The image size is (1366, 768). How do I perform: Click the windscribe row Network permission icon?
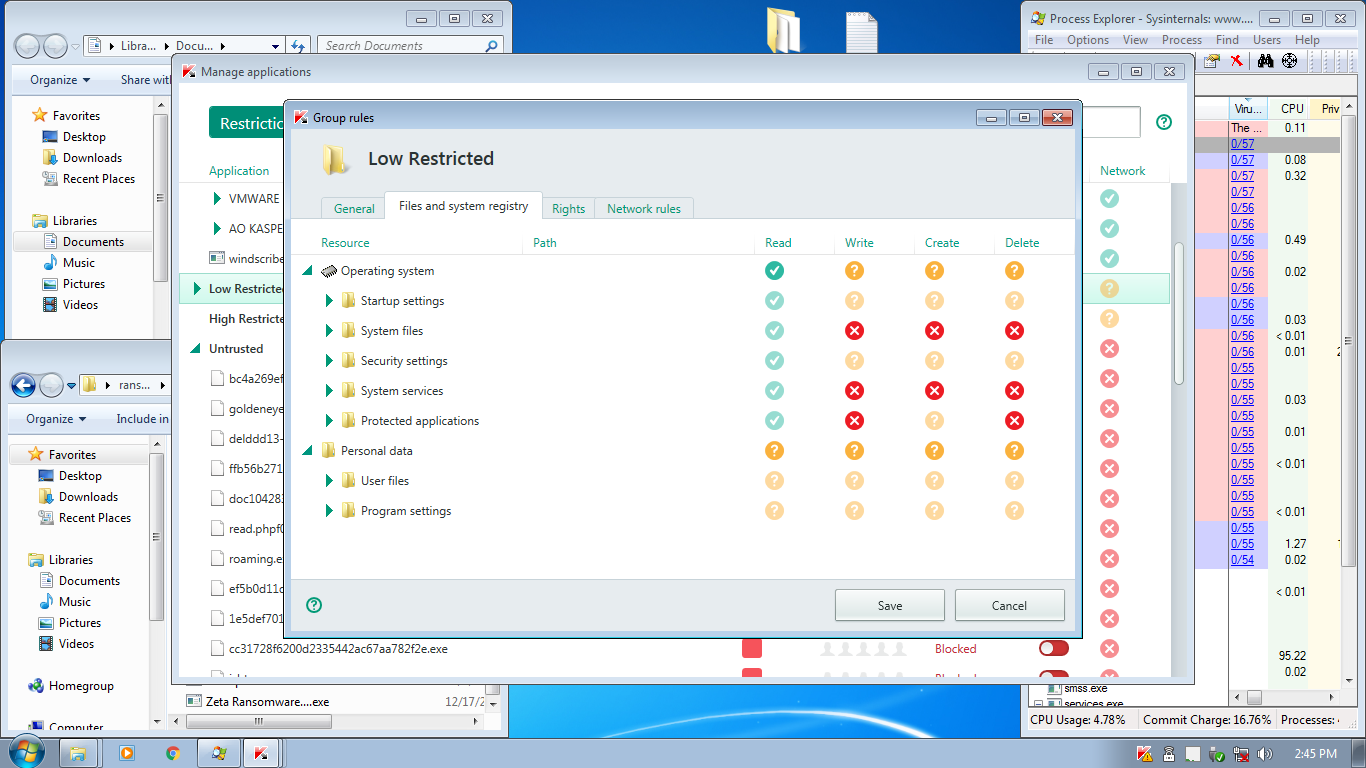pyautogui.click(x=1109, y=258)
